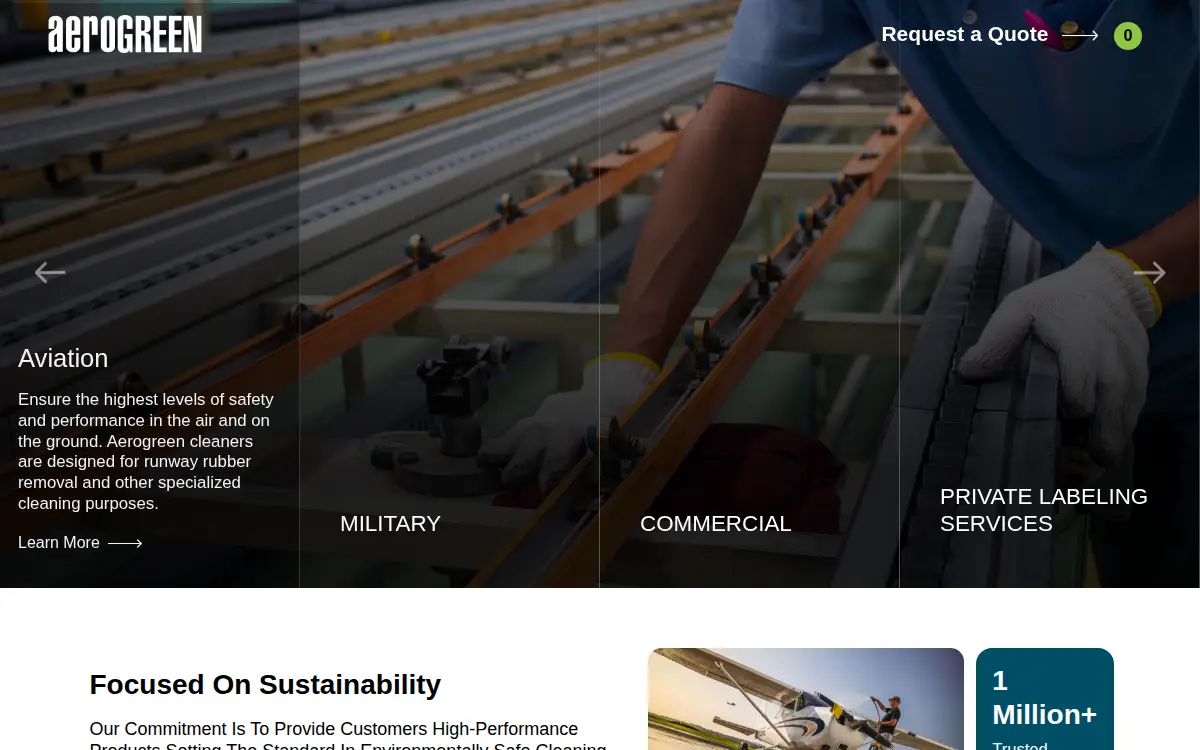This screenshot has height=750, width=1200.
Task: Open the Aerogreen logo homepage link
Action: (125, 35)
